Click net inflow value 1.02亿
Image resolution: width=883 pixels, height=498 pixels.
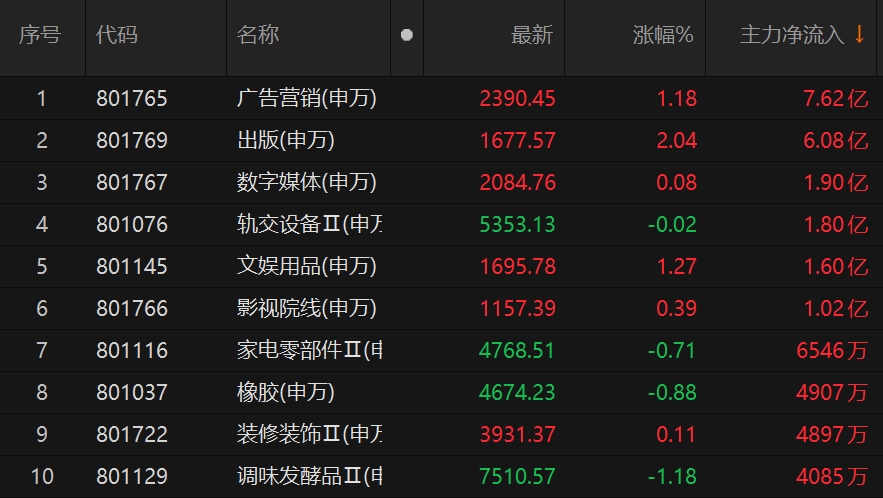click(x=836, y=309)
